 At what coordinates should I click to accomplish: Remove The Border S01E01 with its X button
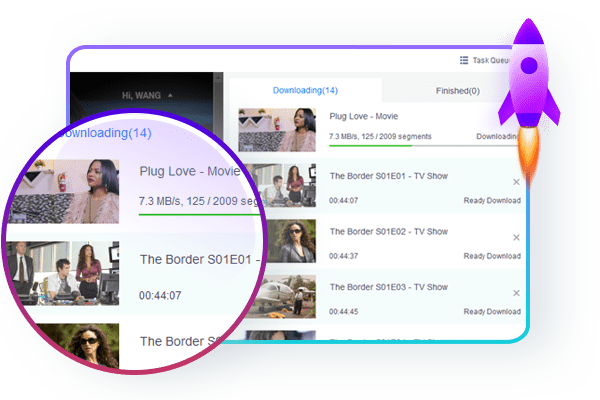pyautogui.click(x=516, y=182)
